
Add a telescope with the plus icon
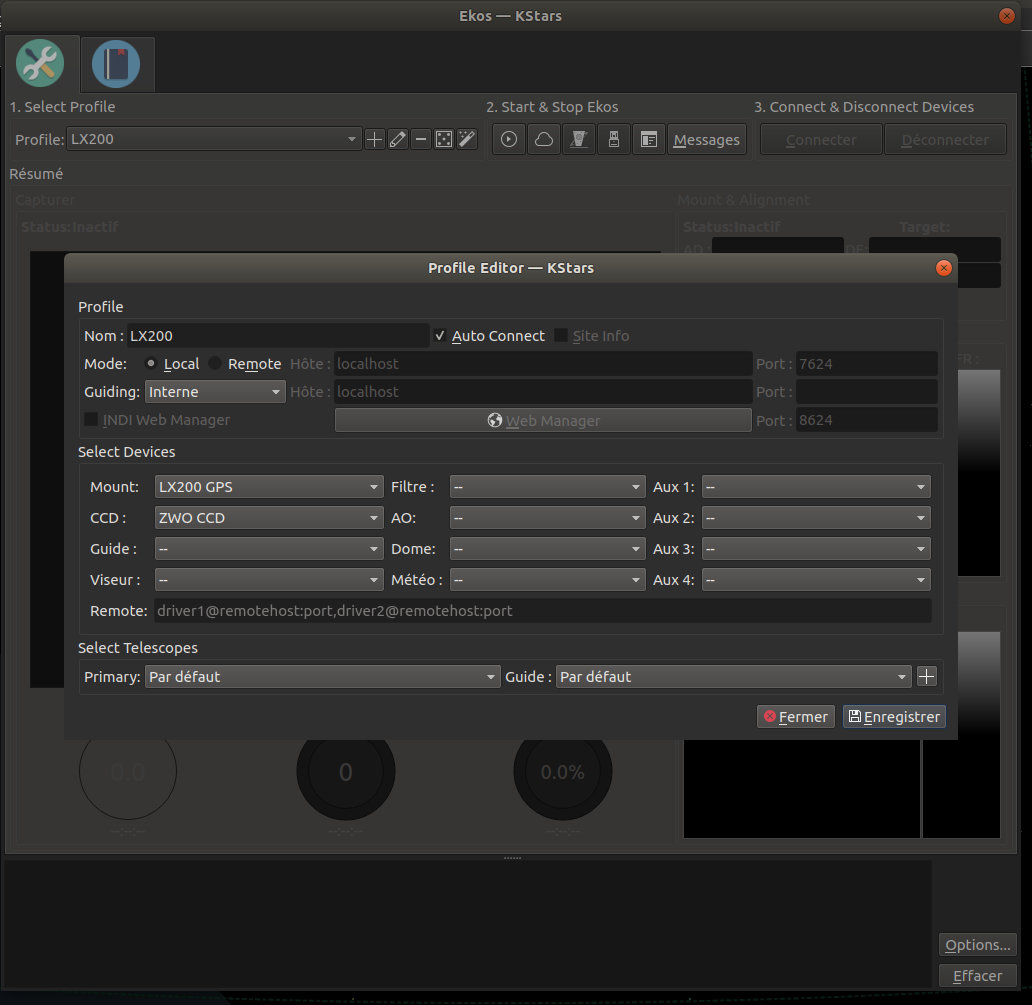click(x=926, y=676)
